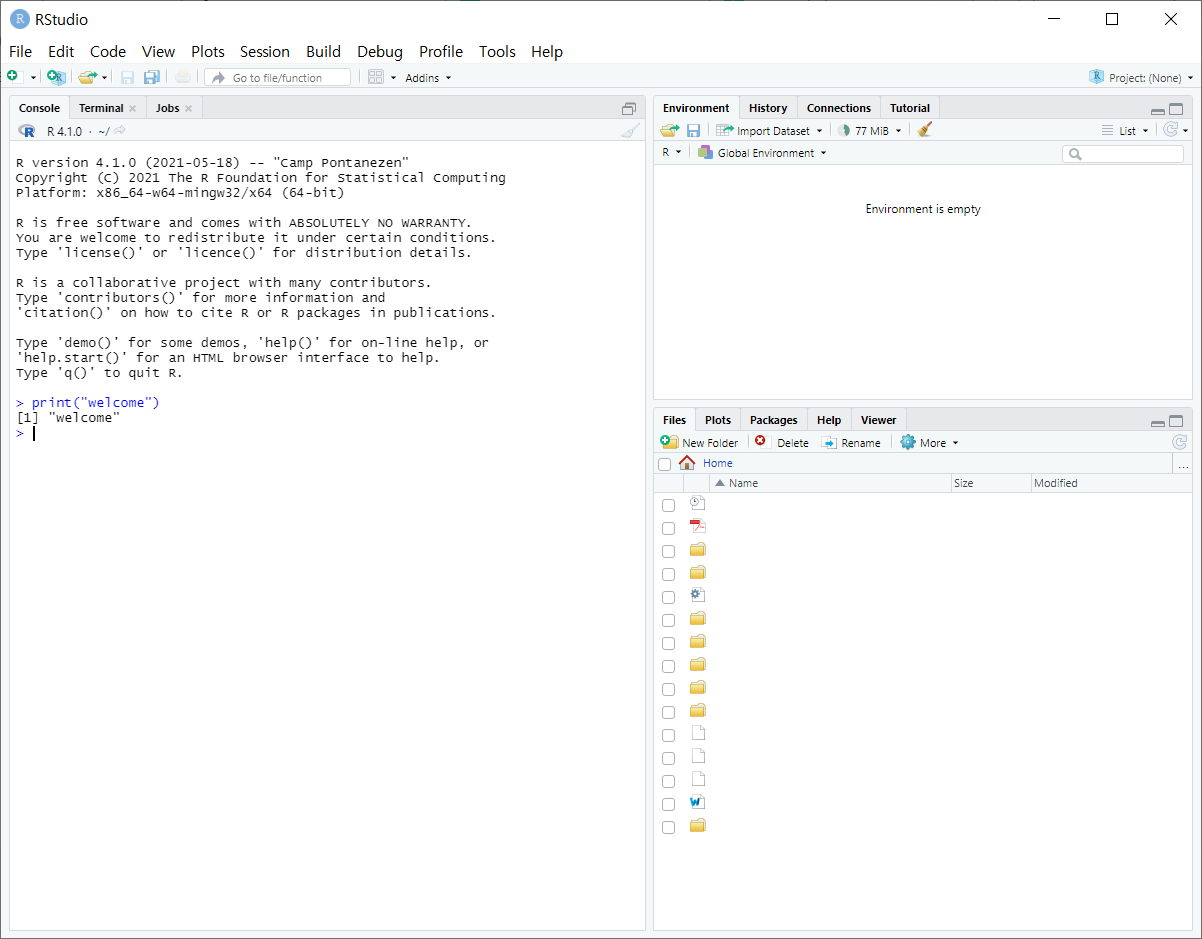The image size is (1202, 939).
Task: Minimize the Environment pane
Action: click(1158, 110)
